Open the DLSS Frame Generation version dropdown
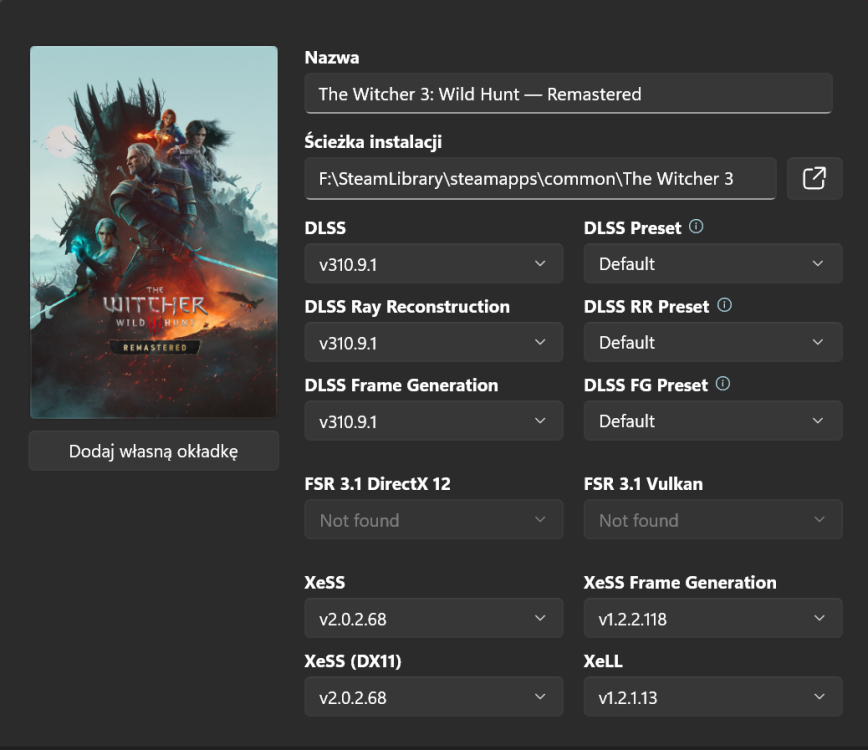 (433, 421)
